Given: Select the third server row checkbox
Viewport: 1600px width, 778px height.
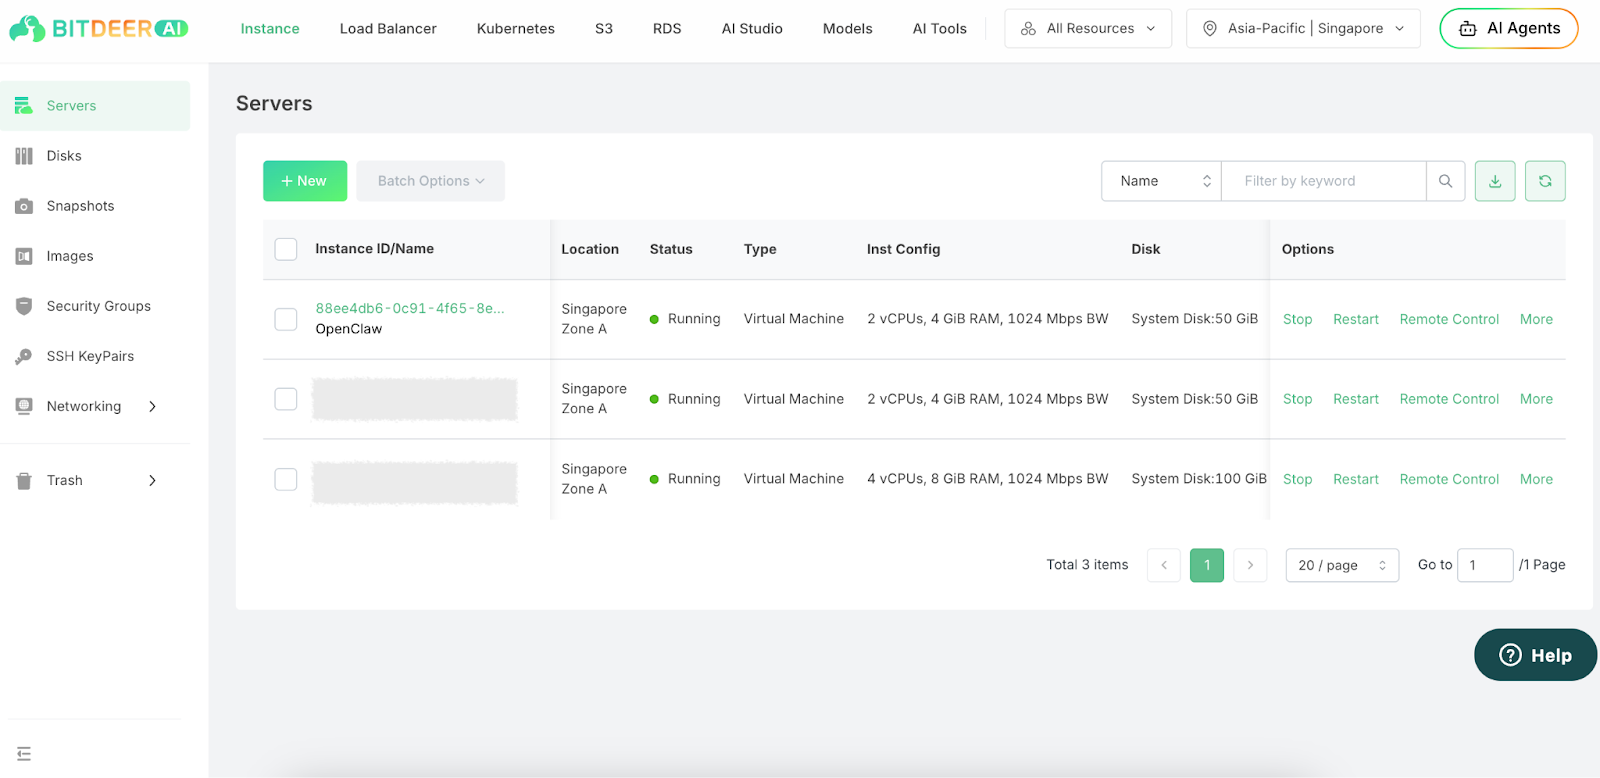Looking at the screenshot, I should (286, 479).
